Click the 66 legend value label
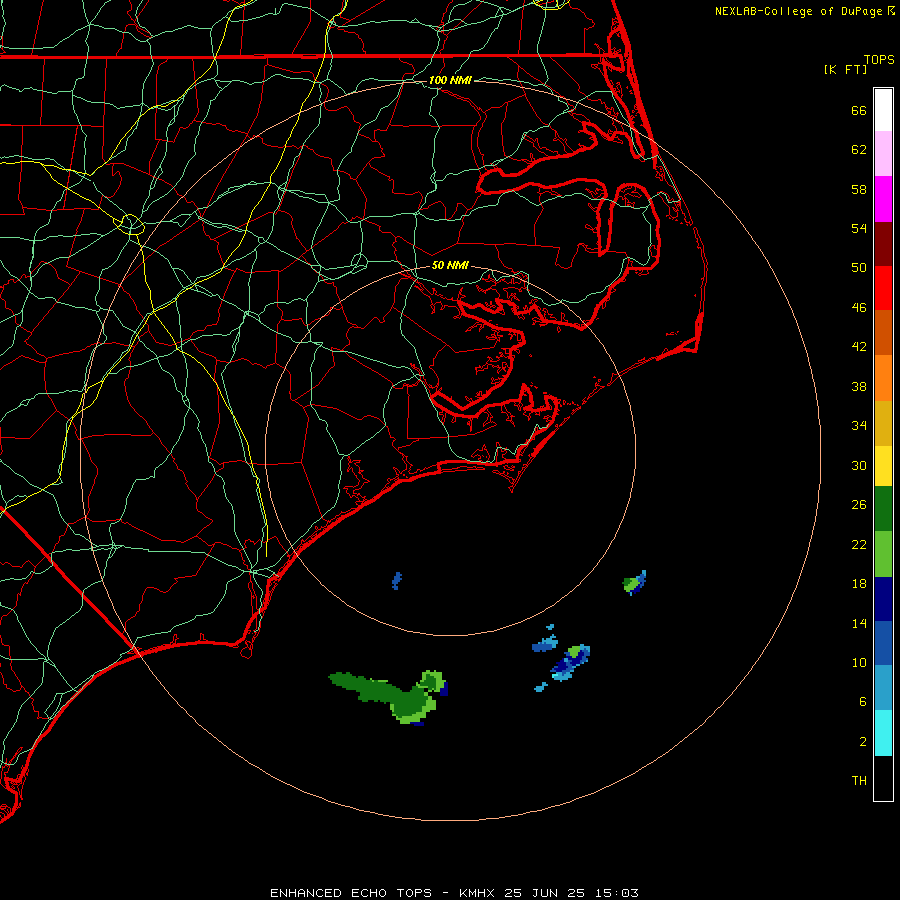The width and height of the screenshot is (900, 900). [x=859, y=110]
